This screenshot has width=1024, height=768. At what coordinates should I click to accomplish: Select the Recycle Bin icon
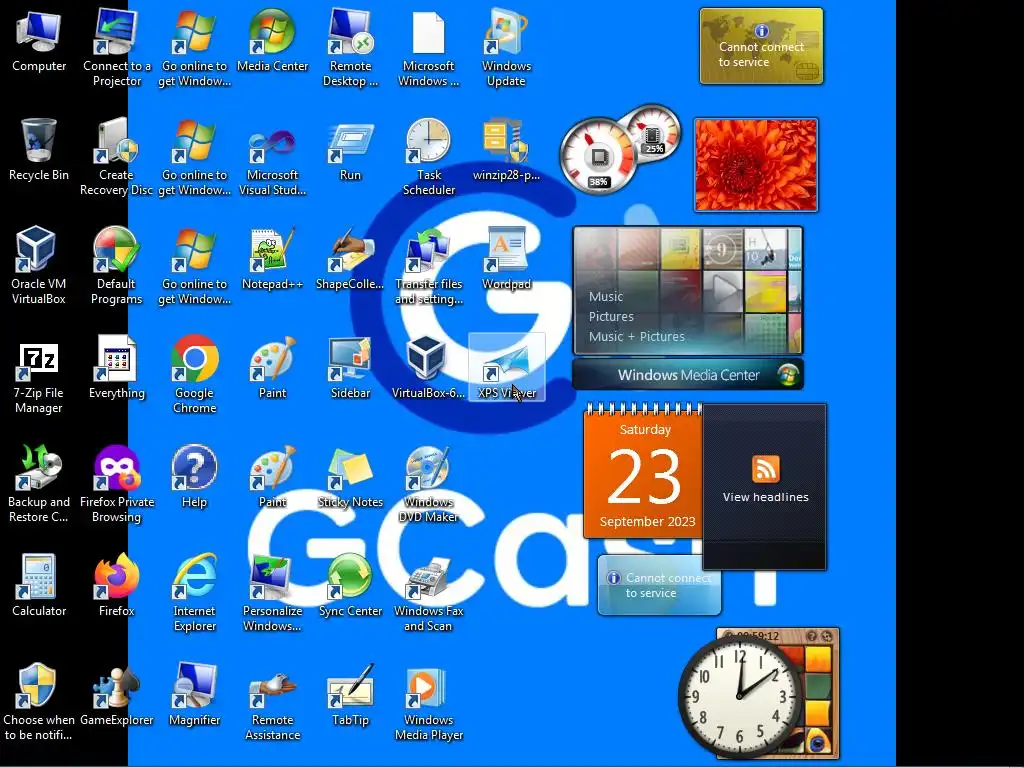pos(39,150)
